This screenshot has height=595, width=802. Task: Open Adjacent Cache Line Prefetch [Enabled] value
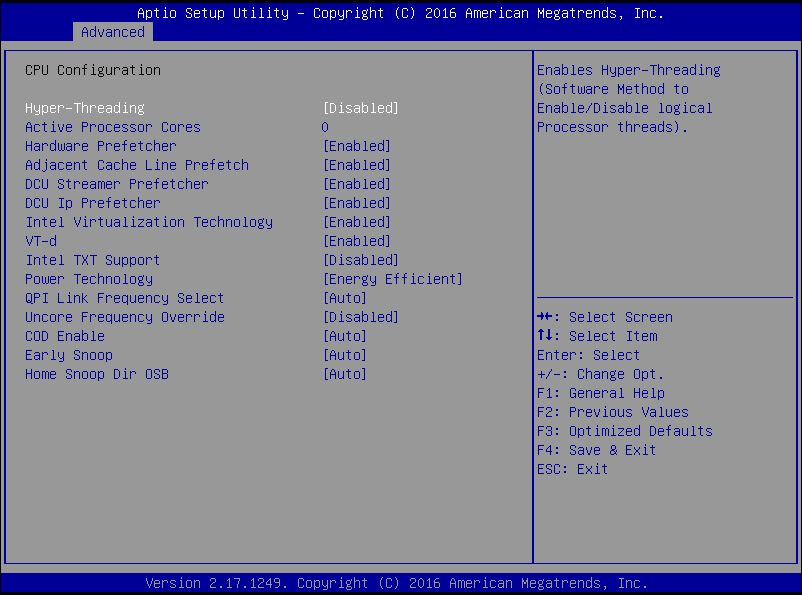coord(357,165)
